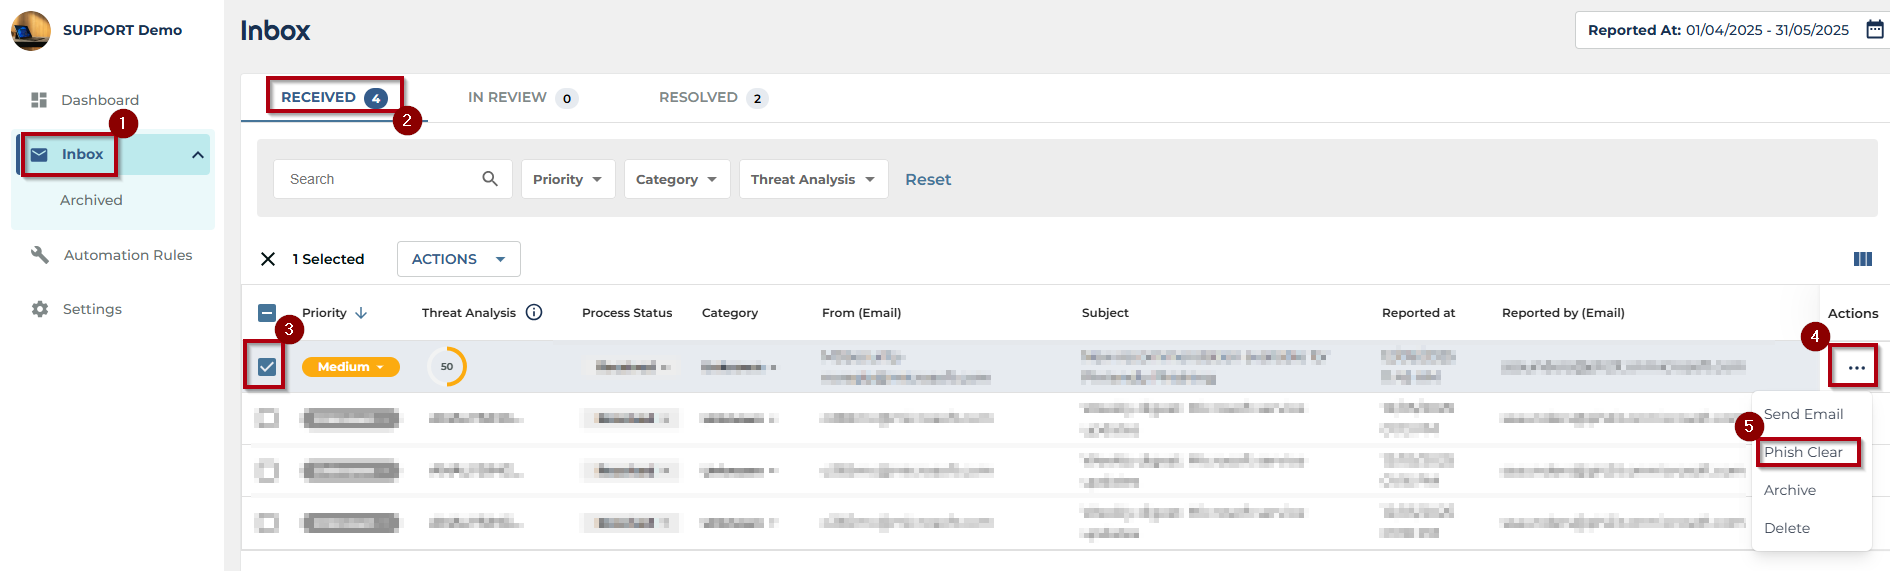Check the second email row checkbox

(x=267, y=418)
